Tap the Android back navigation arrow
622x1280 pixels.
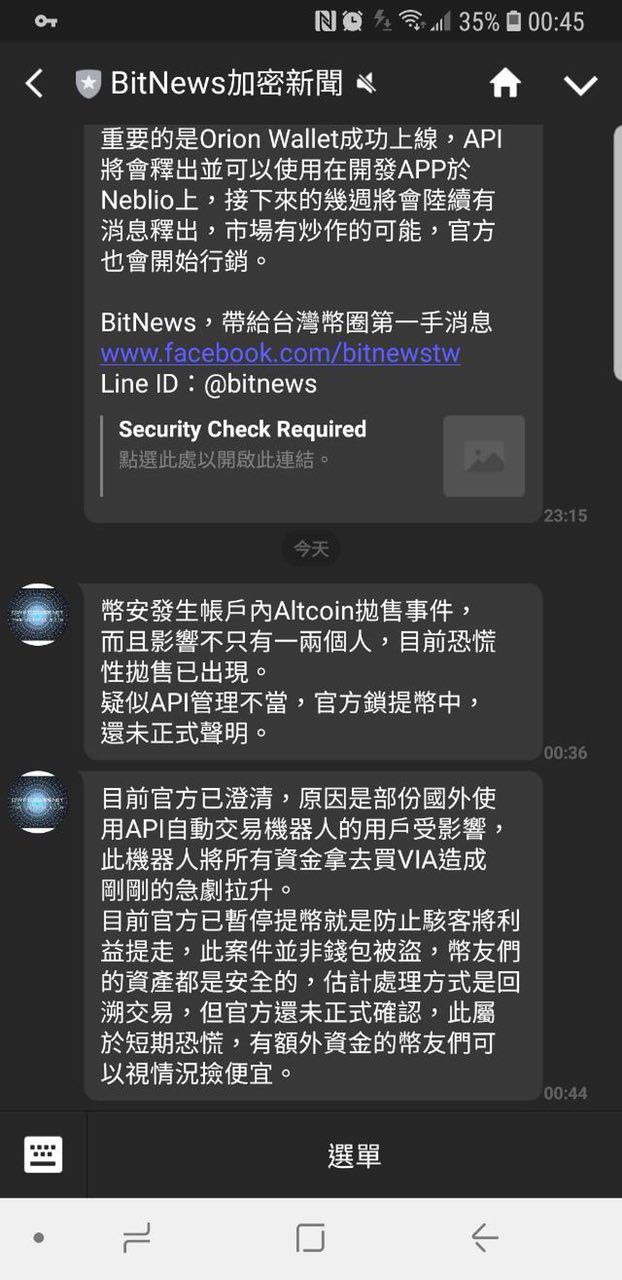tap(485, 1238)
